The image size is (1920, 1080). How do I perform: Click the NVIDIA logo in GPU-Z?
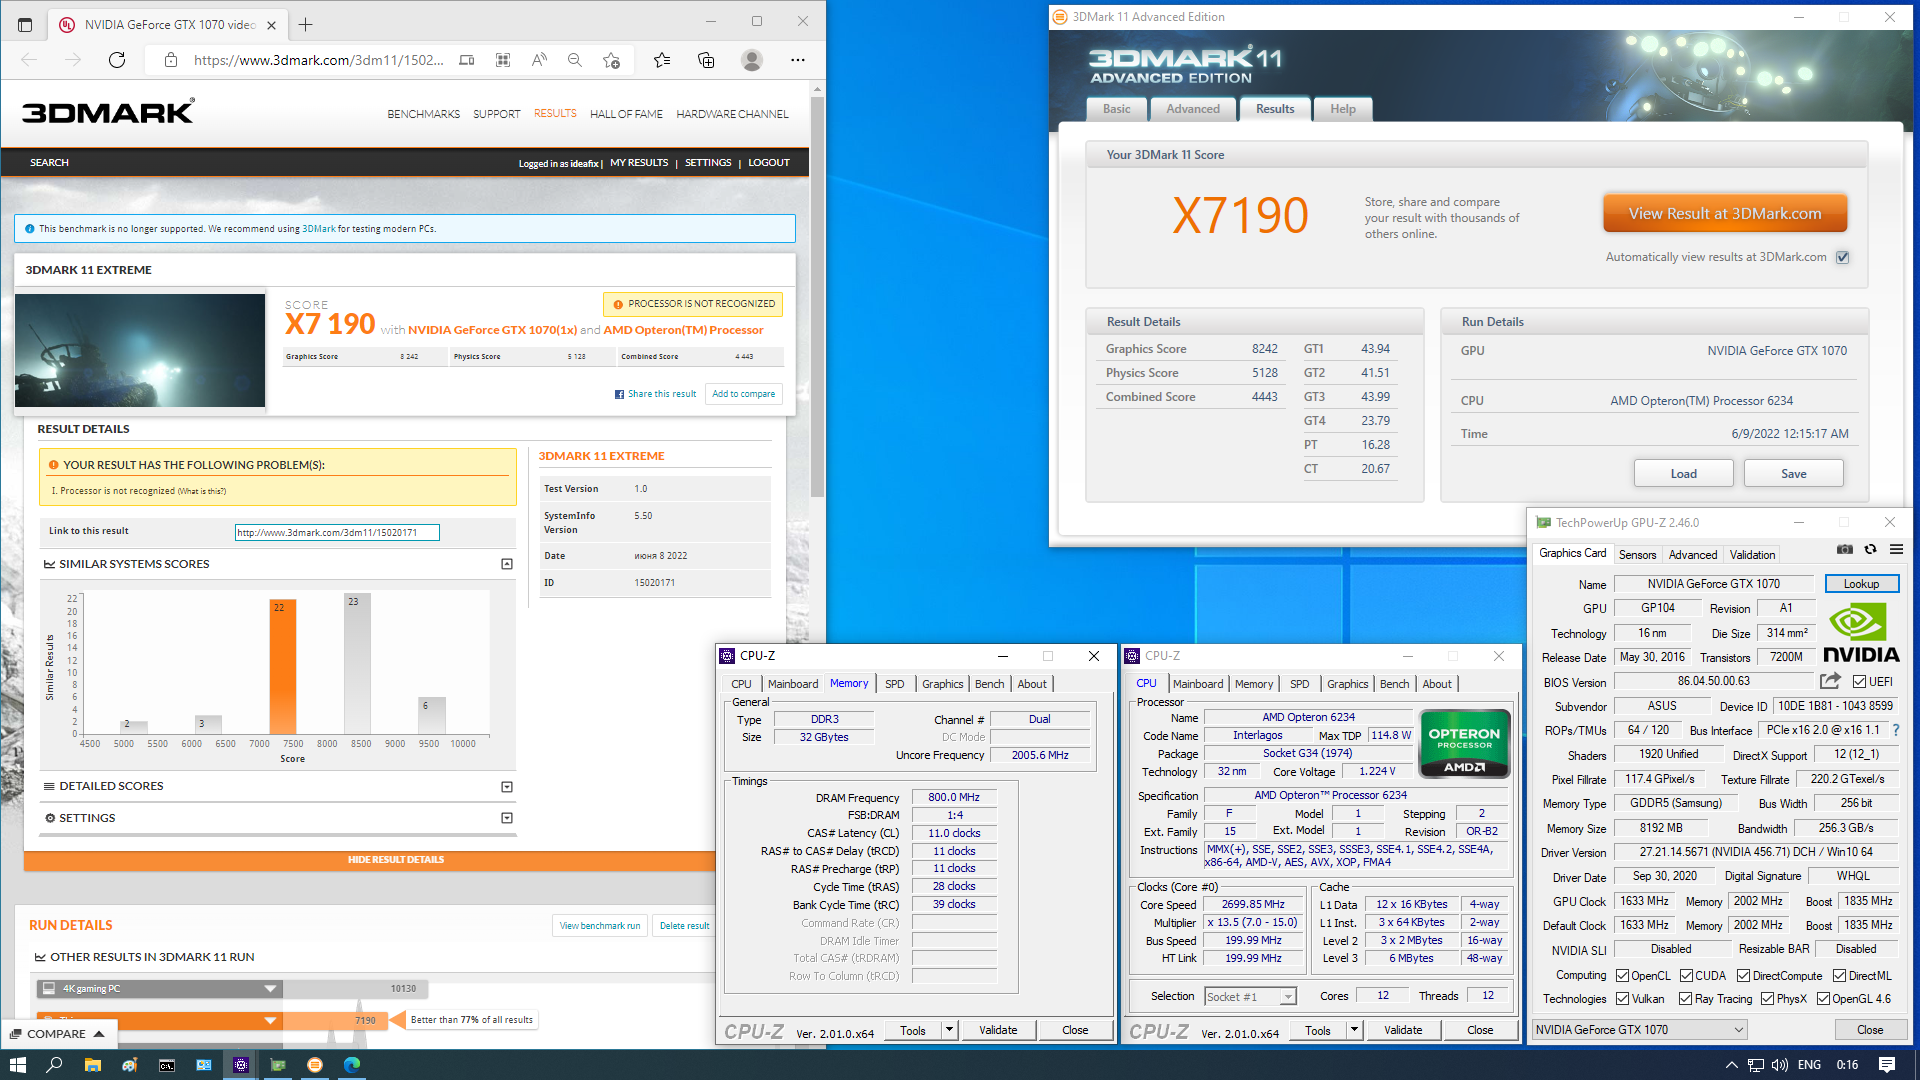click(x=1861, y=634)
